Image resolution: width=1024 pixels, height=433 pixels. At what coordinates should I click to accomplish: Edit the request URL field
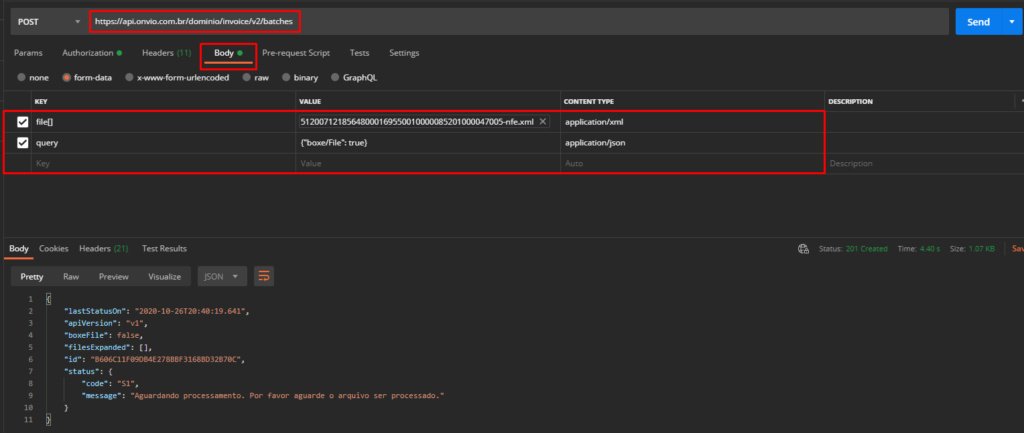(519, 22)
